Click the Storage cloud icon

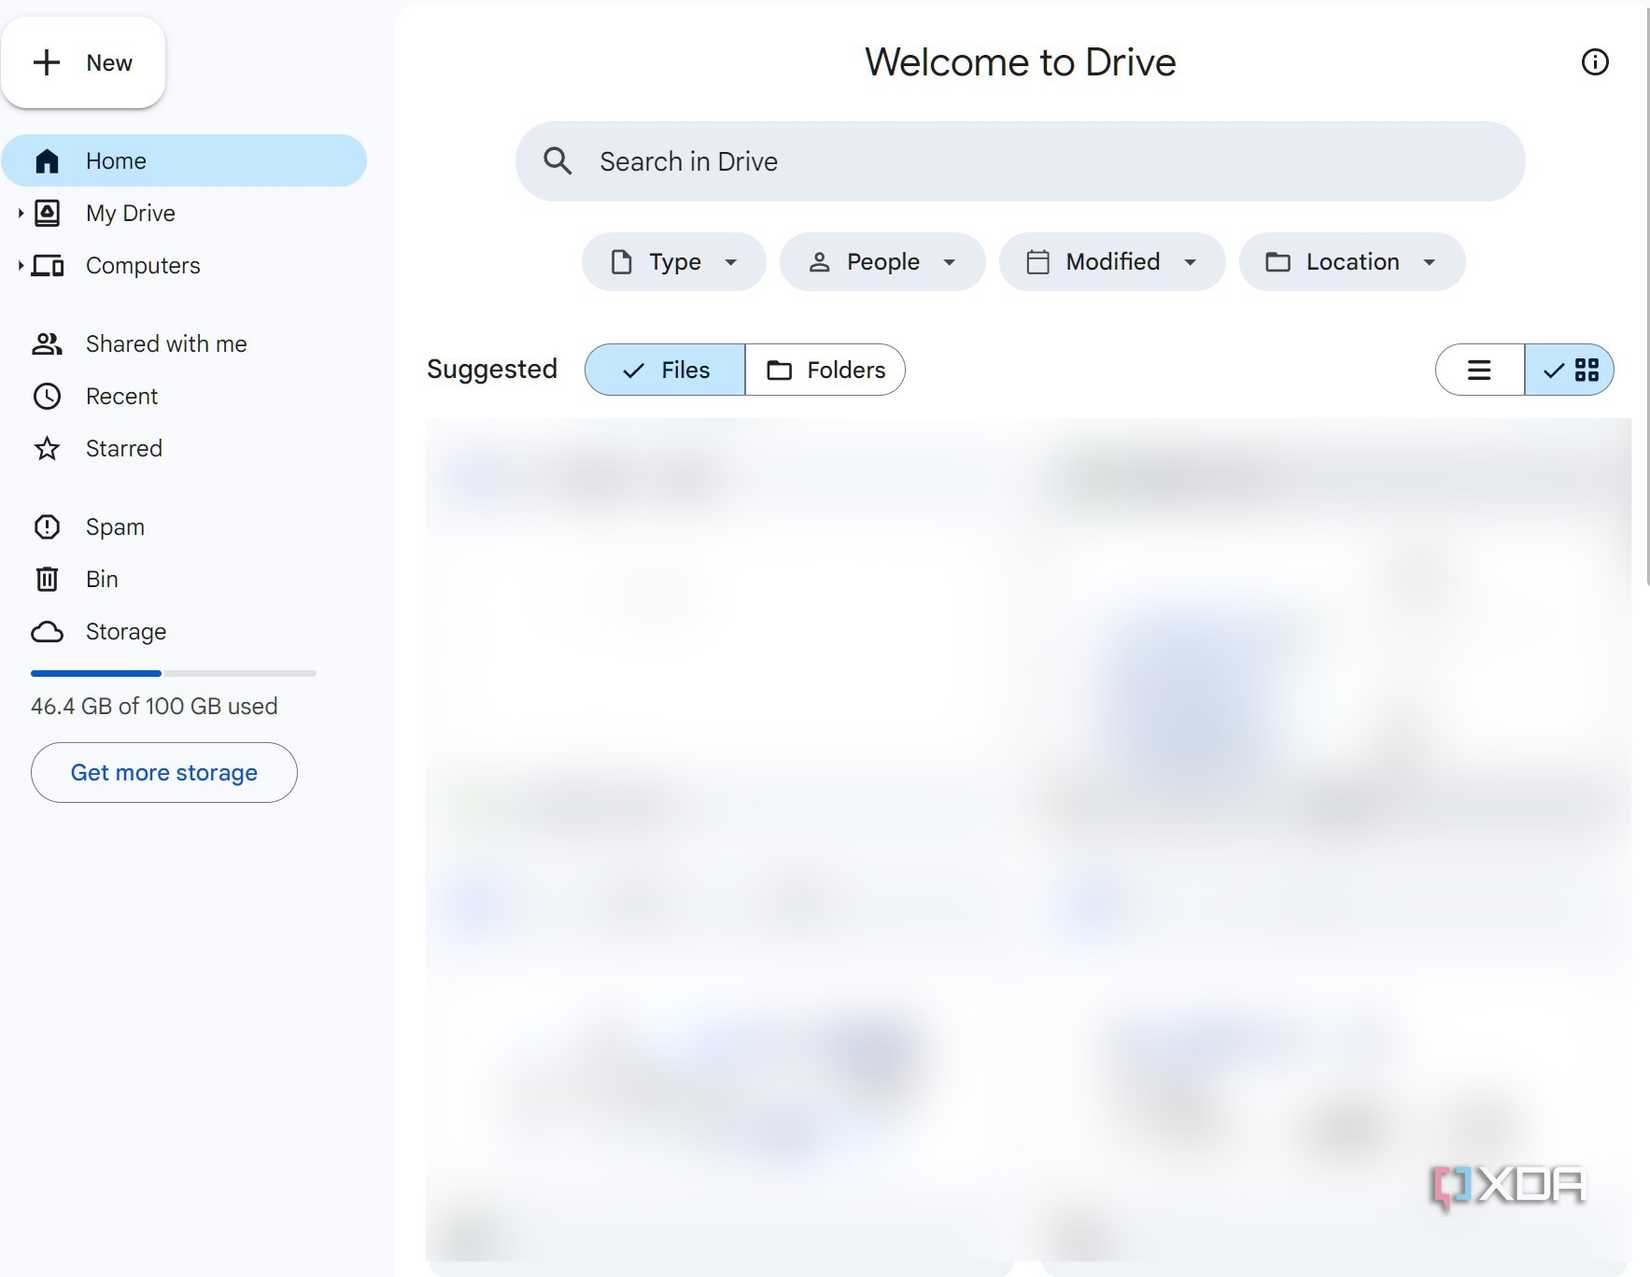click(x=47, y=632)
